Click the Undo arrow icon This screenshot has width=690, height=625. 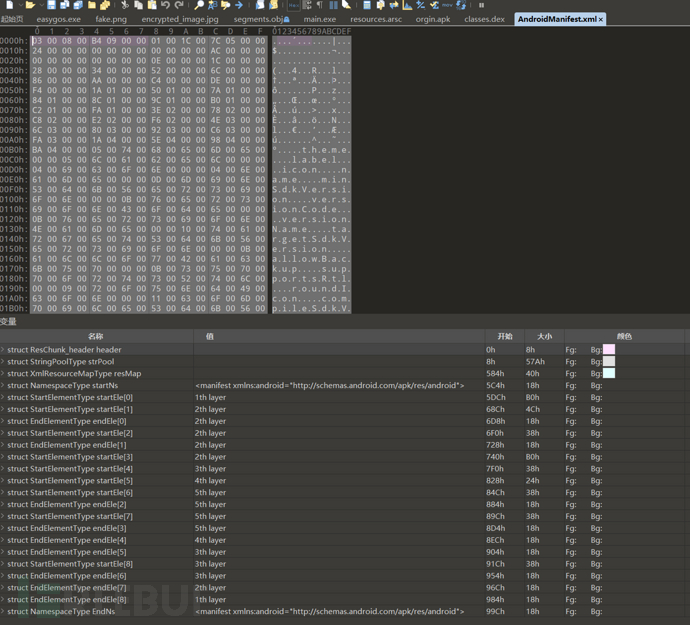point(165,5)
